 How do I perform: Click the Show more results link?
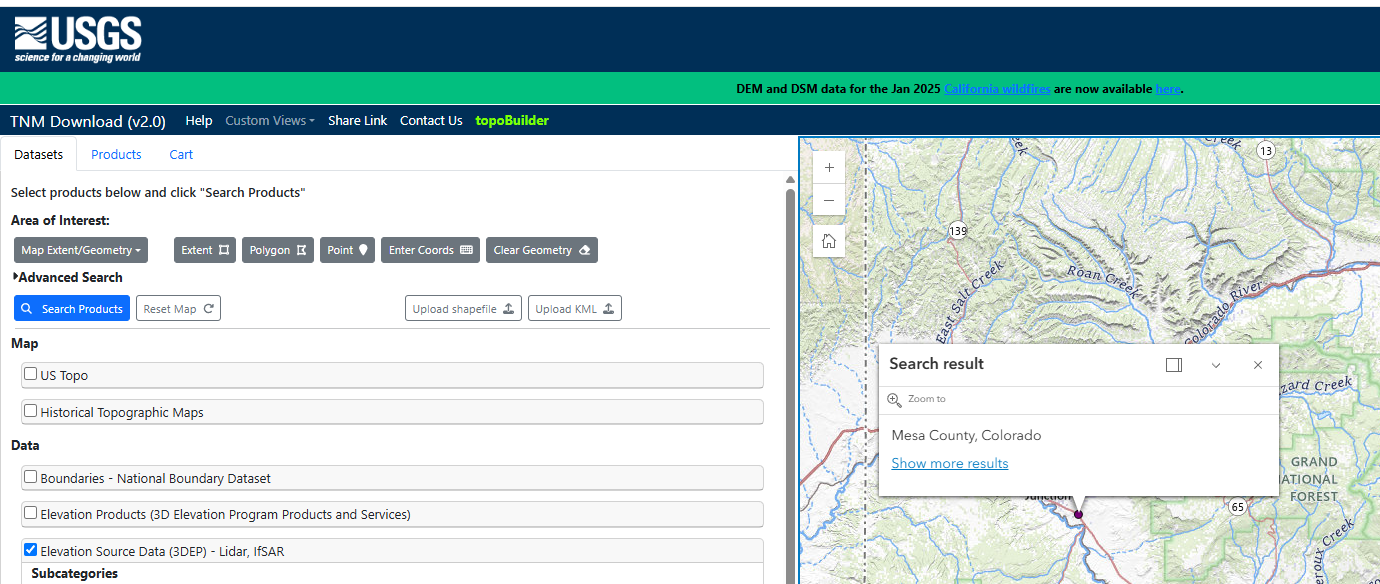coord(949,463)
